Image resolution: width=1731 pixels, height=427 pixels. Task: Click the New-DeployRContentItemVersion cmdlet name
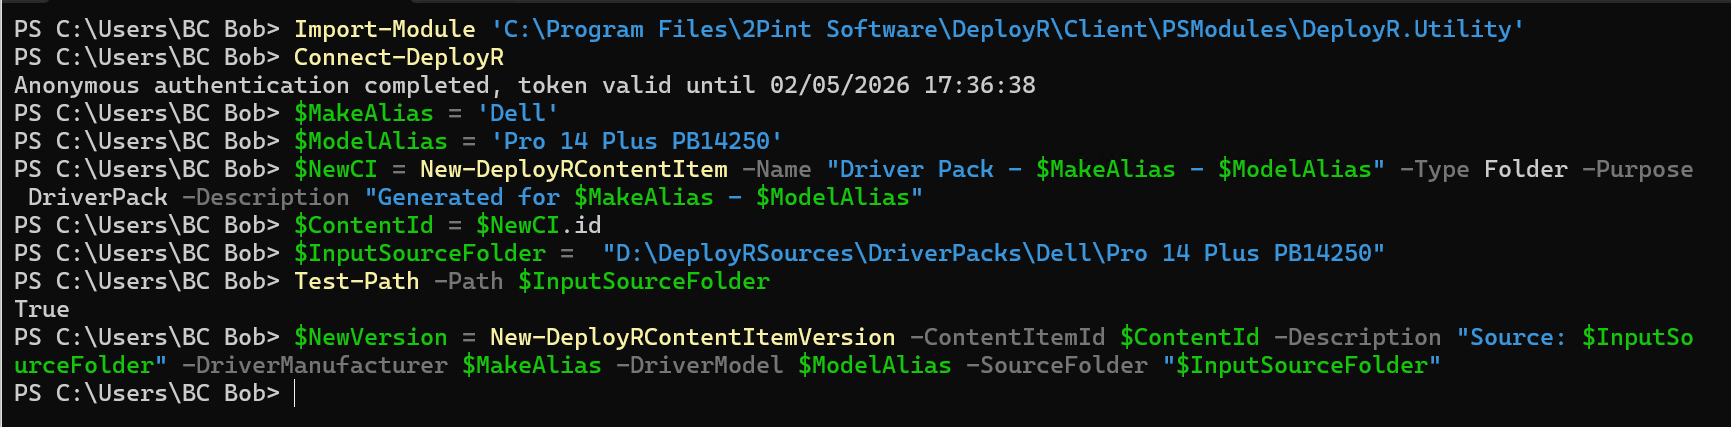pos(692,337)
